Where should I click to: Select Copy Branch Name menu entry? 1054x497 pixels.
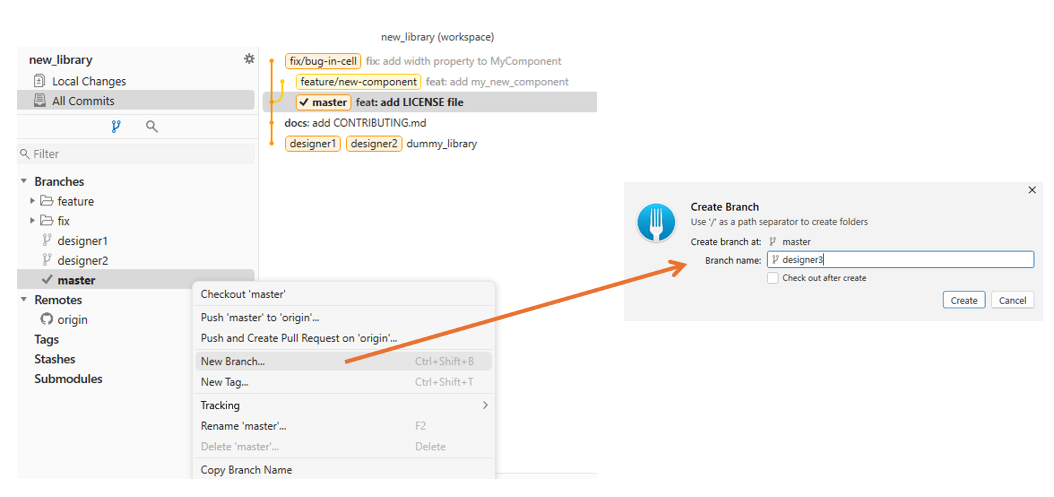(343, 469)
